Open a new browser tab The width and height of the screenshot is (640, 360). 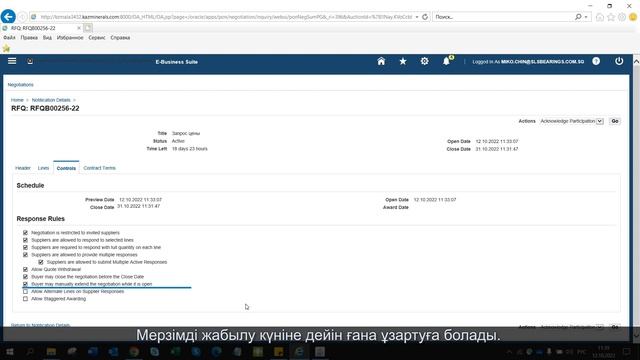[88, 28]
